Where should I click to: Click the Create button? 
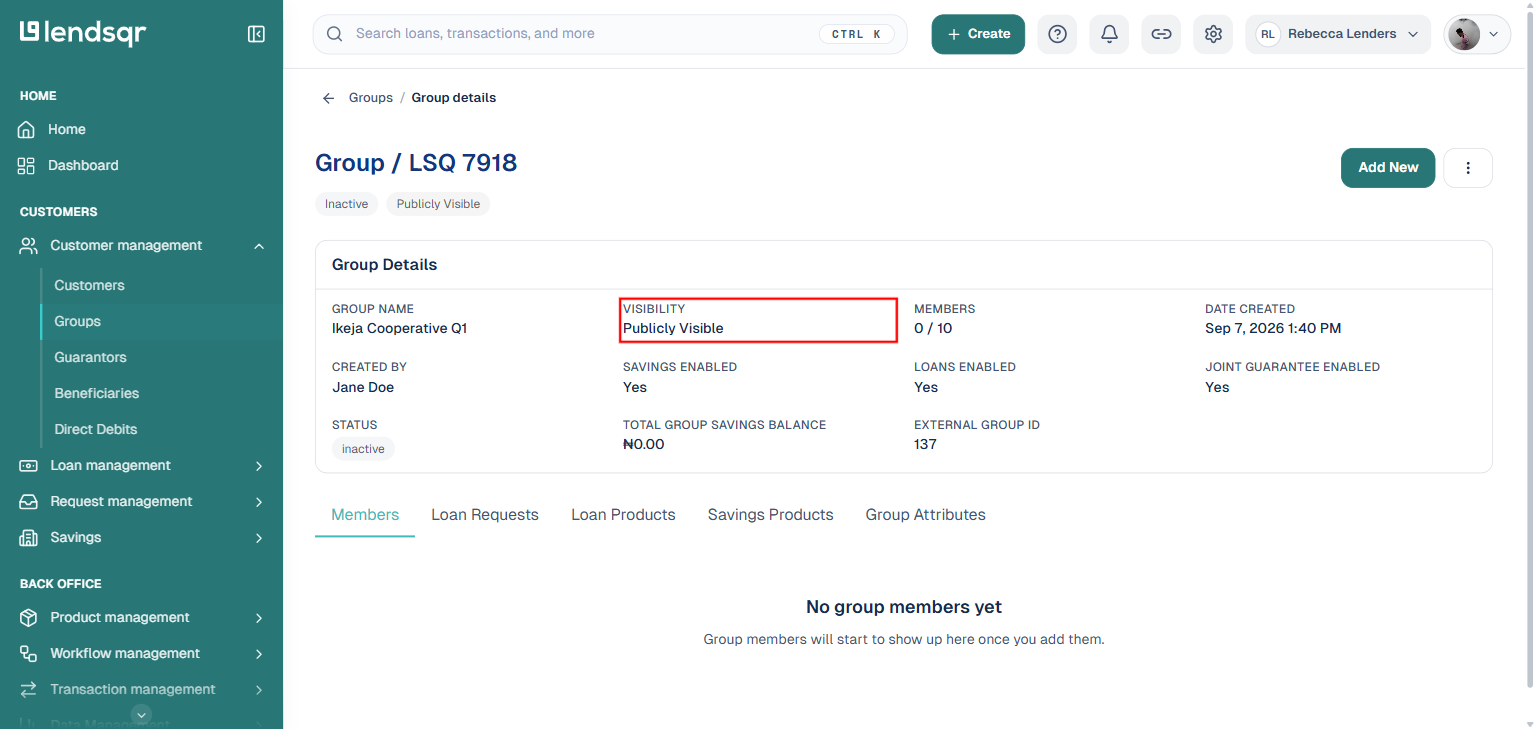tap(978, 34)
